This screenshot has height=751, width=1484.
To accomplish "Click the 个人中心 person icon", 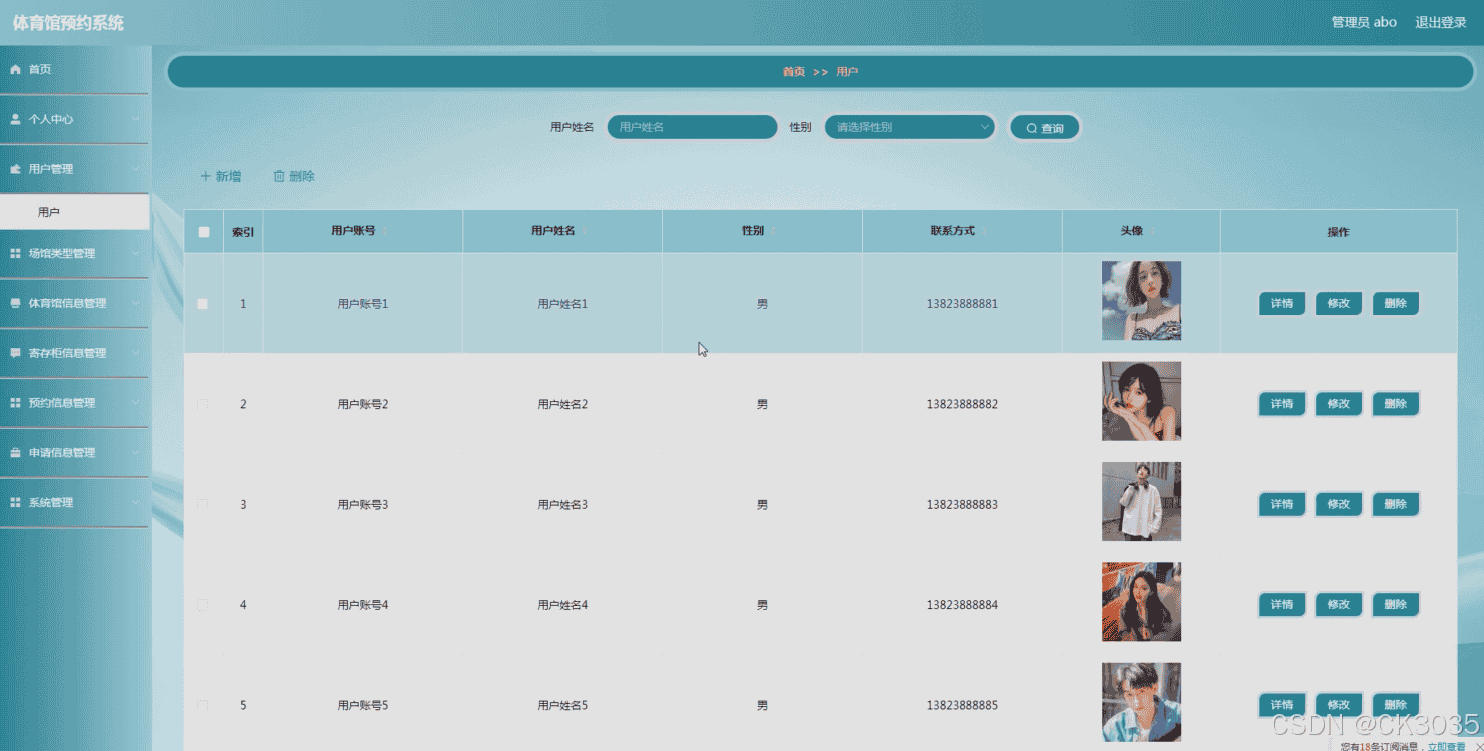I will coord(15,119).
